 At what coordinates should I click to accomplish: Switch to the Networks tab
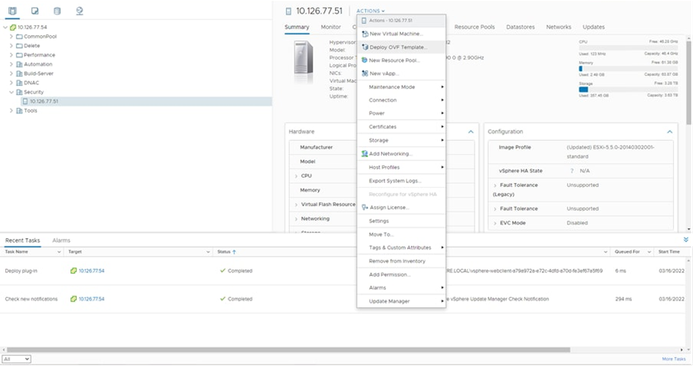coord(558,27)
